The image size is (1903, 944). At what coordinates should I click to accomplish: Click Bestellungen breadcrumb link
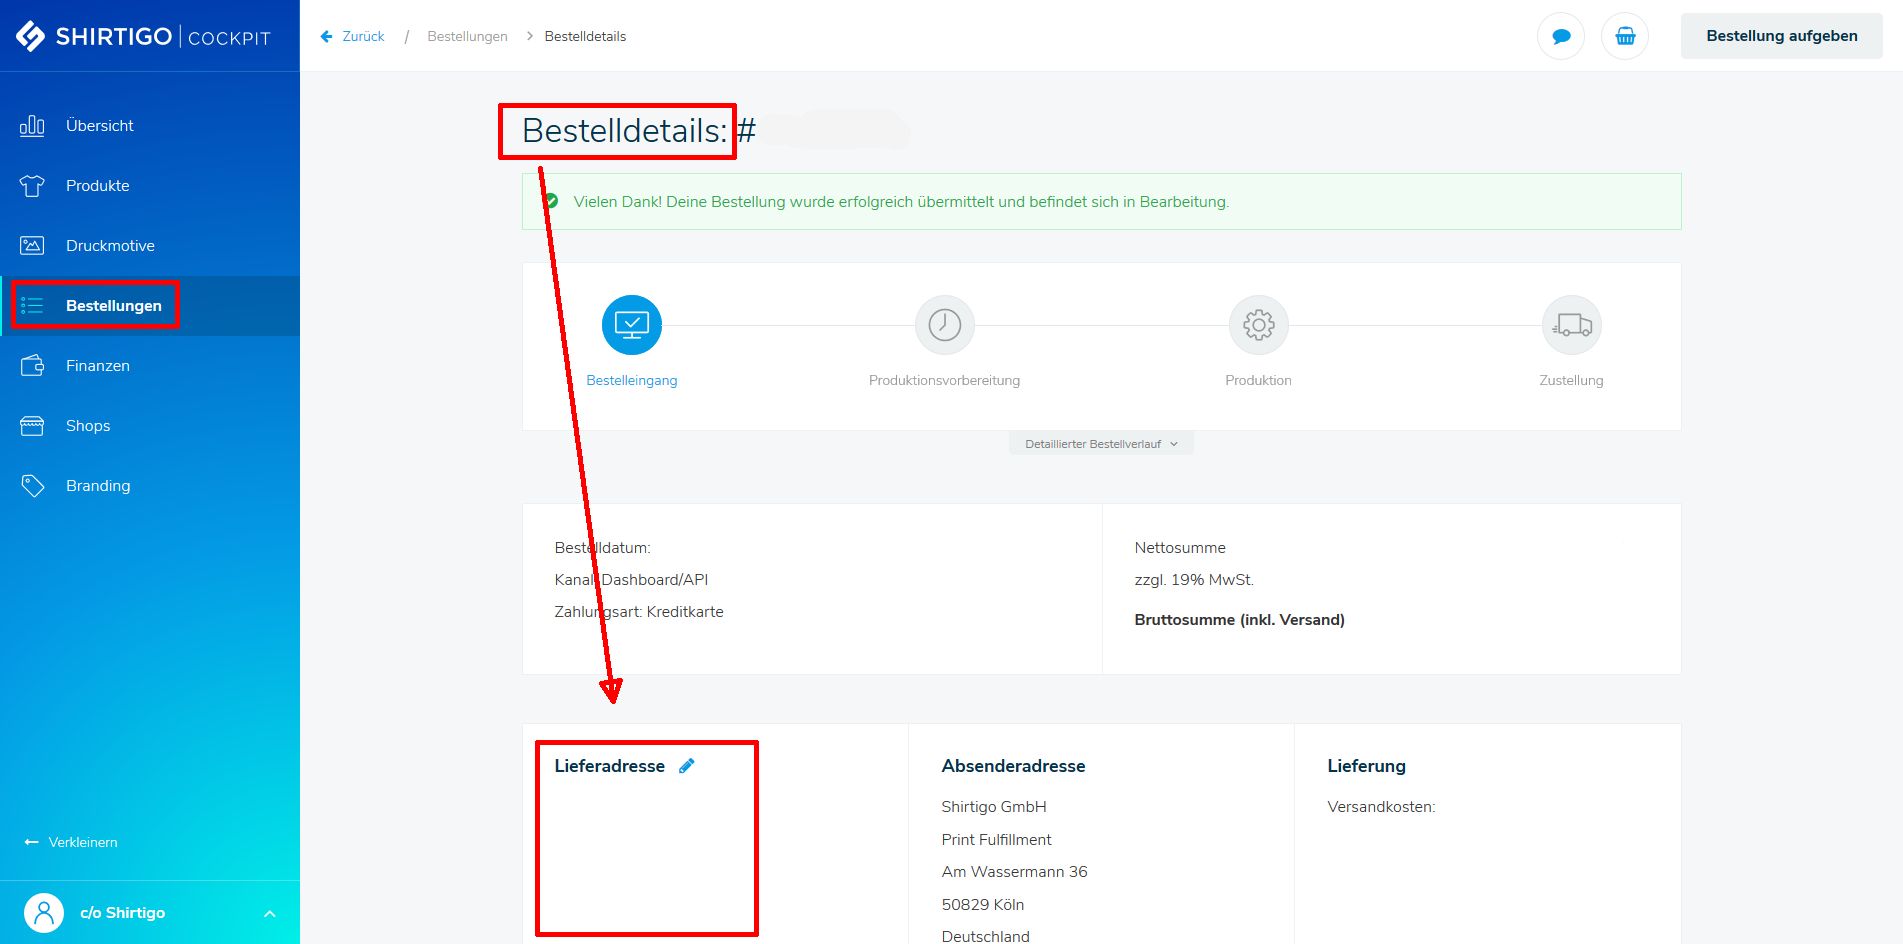click(x=467, y=37)
